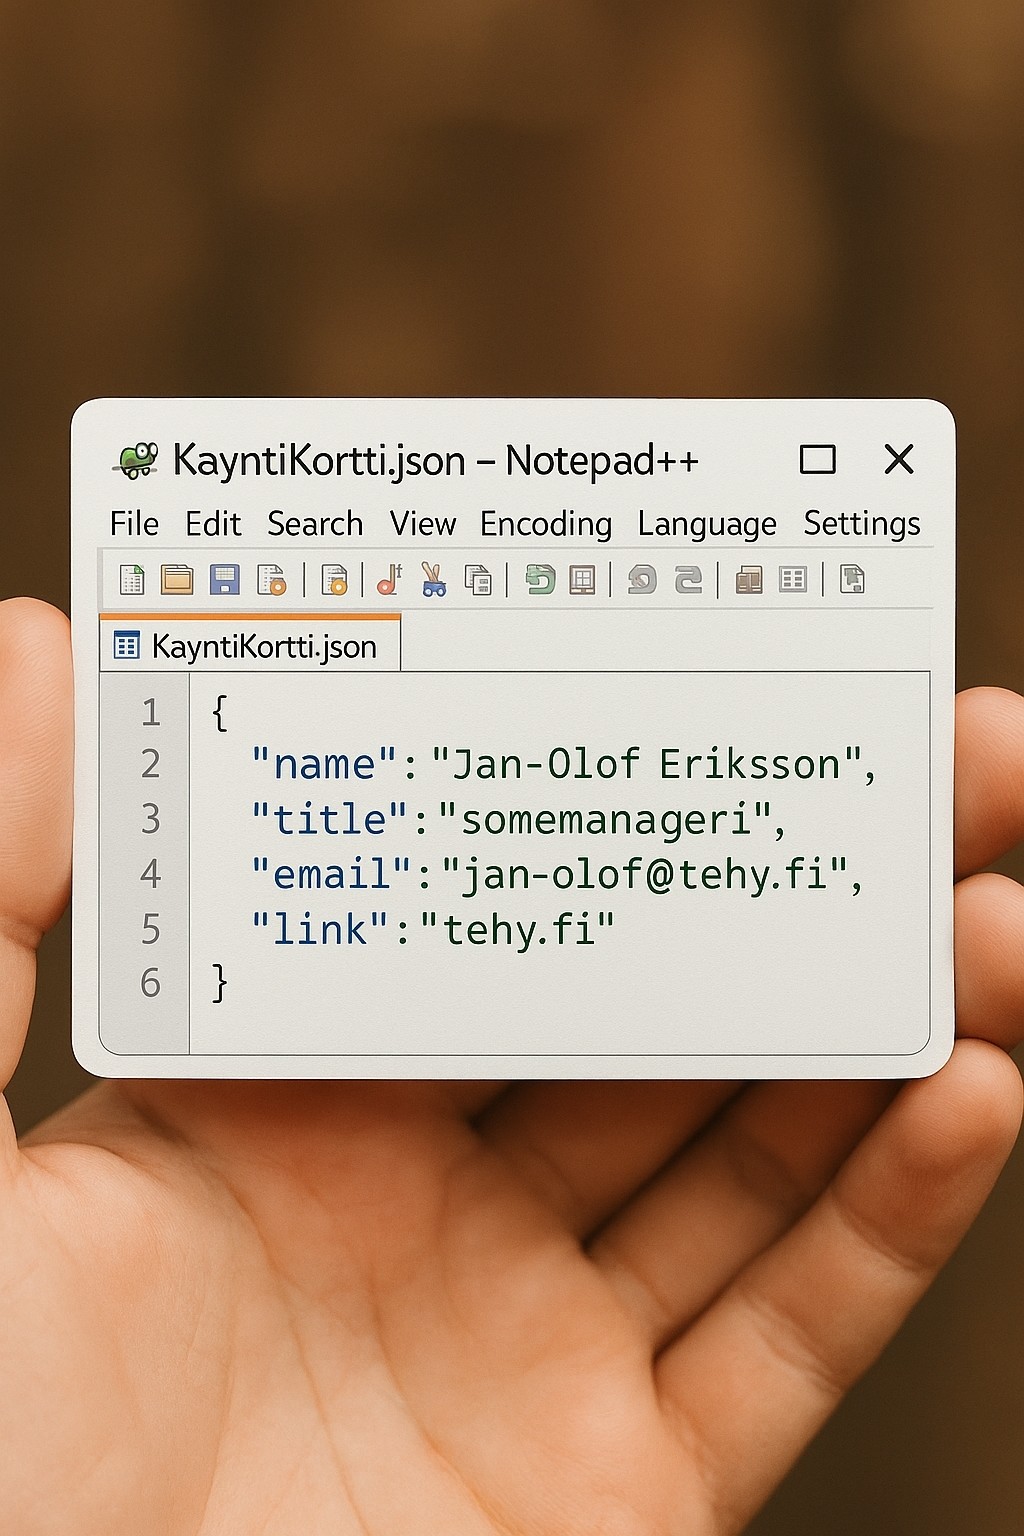Viewport: 1024px width, 1536px height.
Task: Click the "title" key in the editor
Action: (x=331, y=819)
